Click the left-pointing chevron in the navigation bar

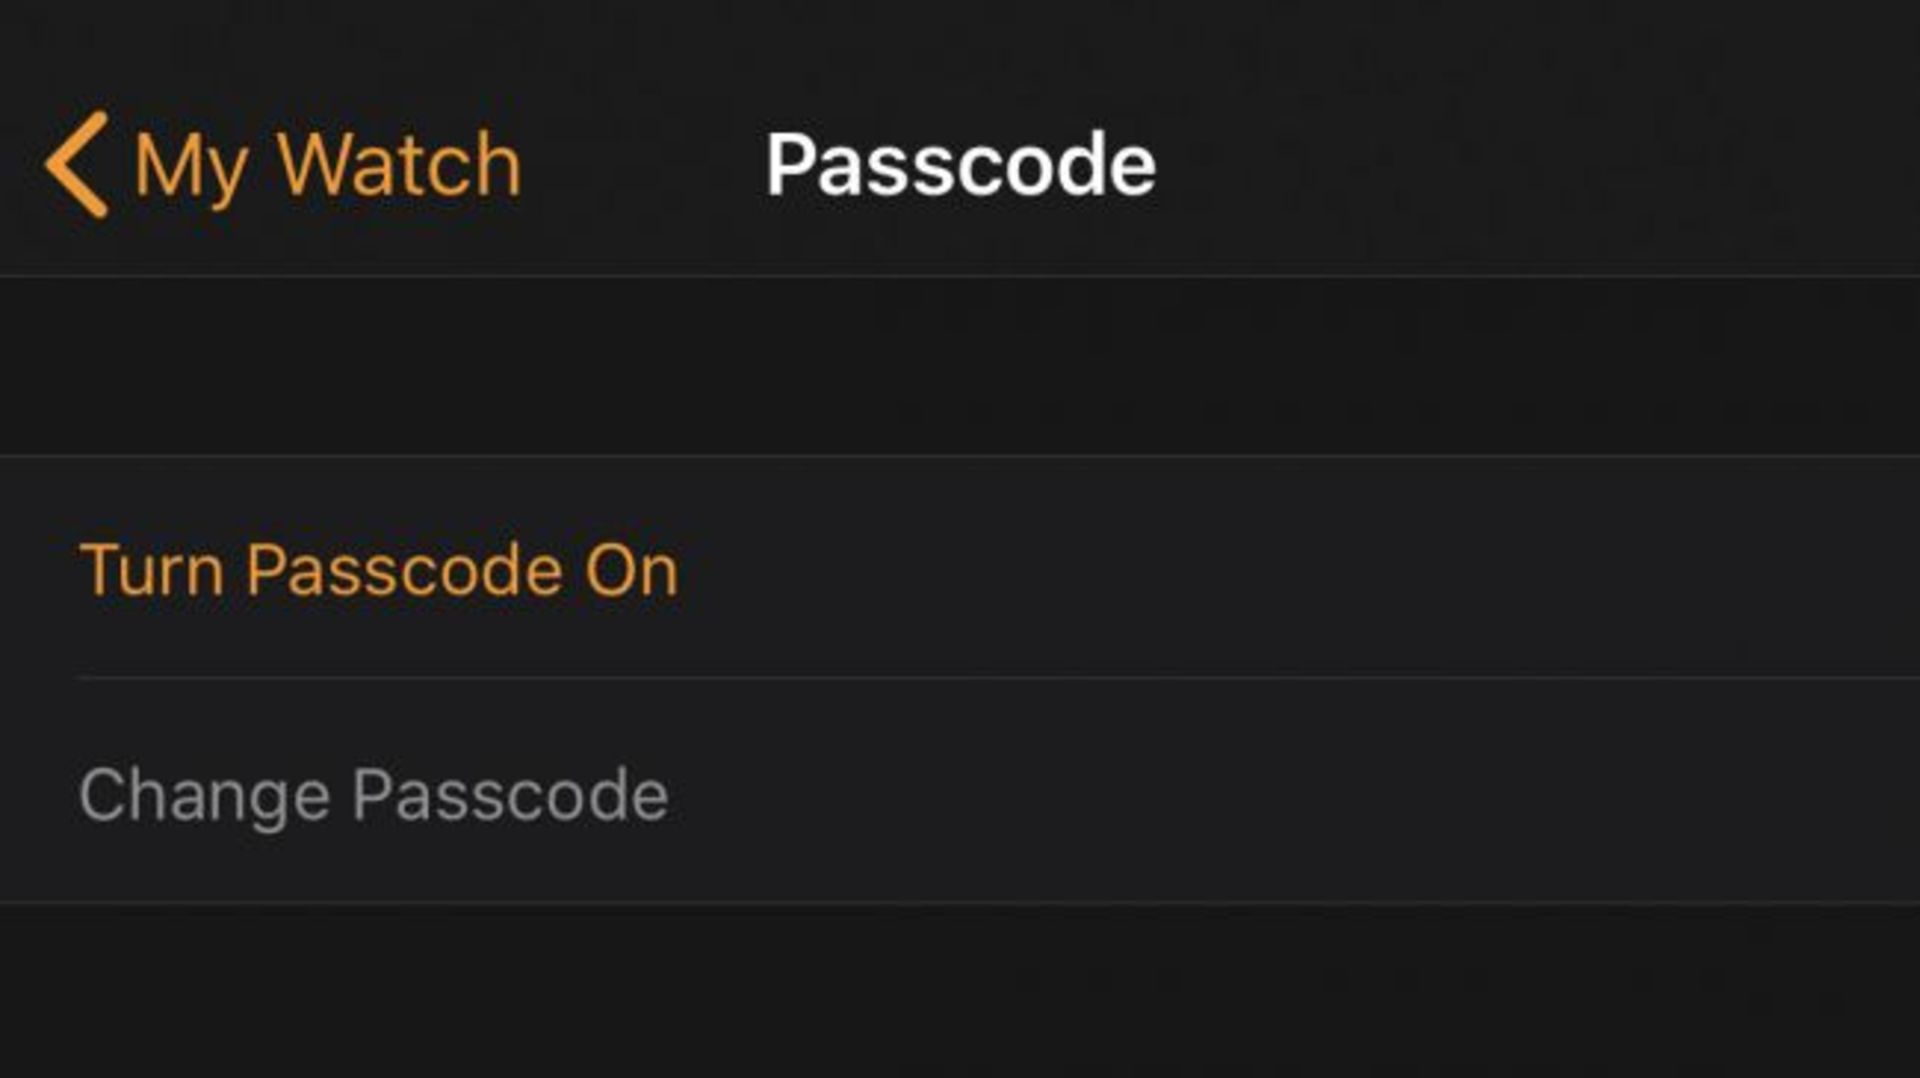coord(77,165)
